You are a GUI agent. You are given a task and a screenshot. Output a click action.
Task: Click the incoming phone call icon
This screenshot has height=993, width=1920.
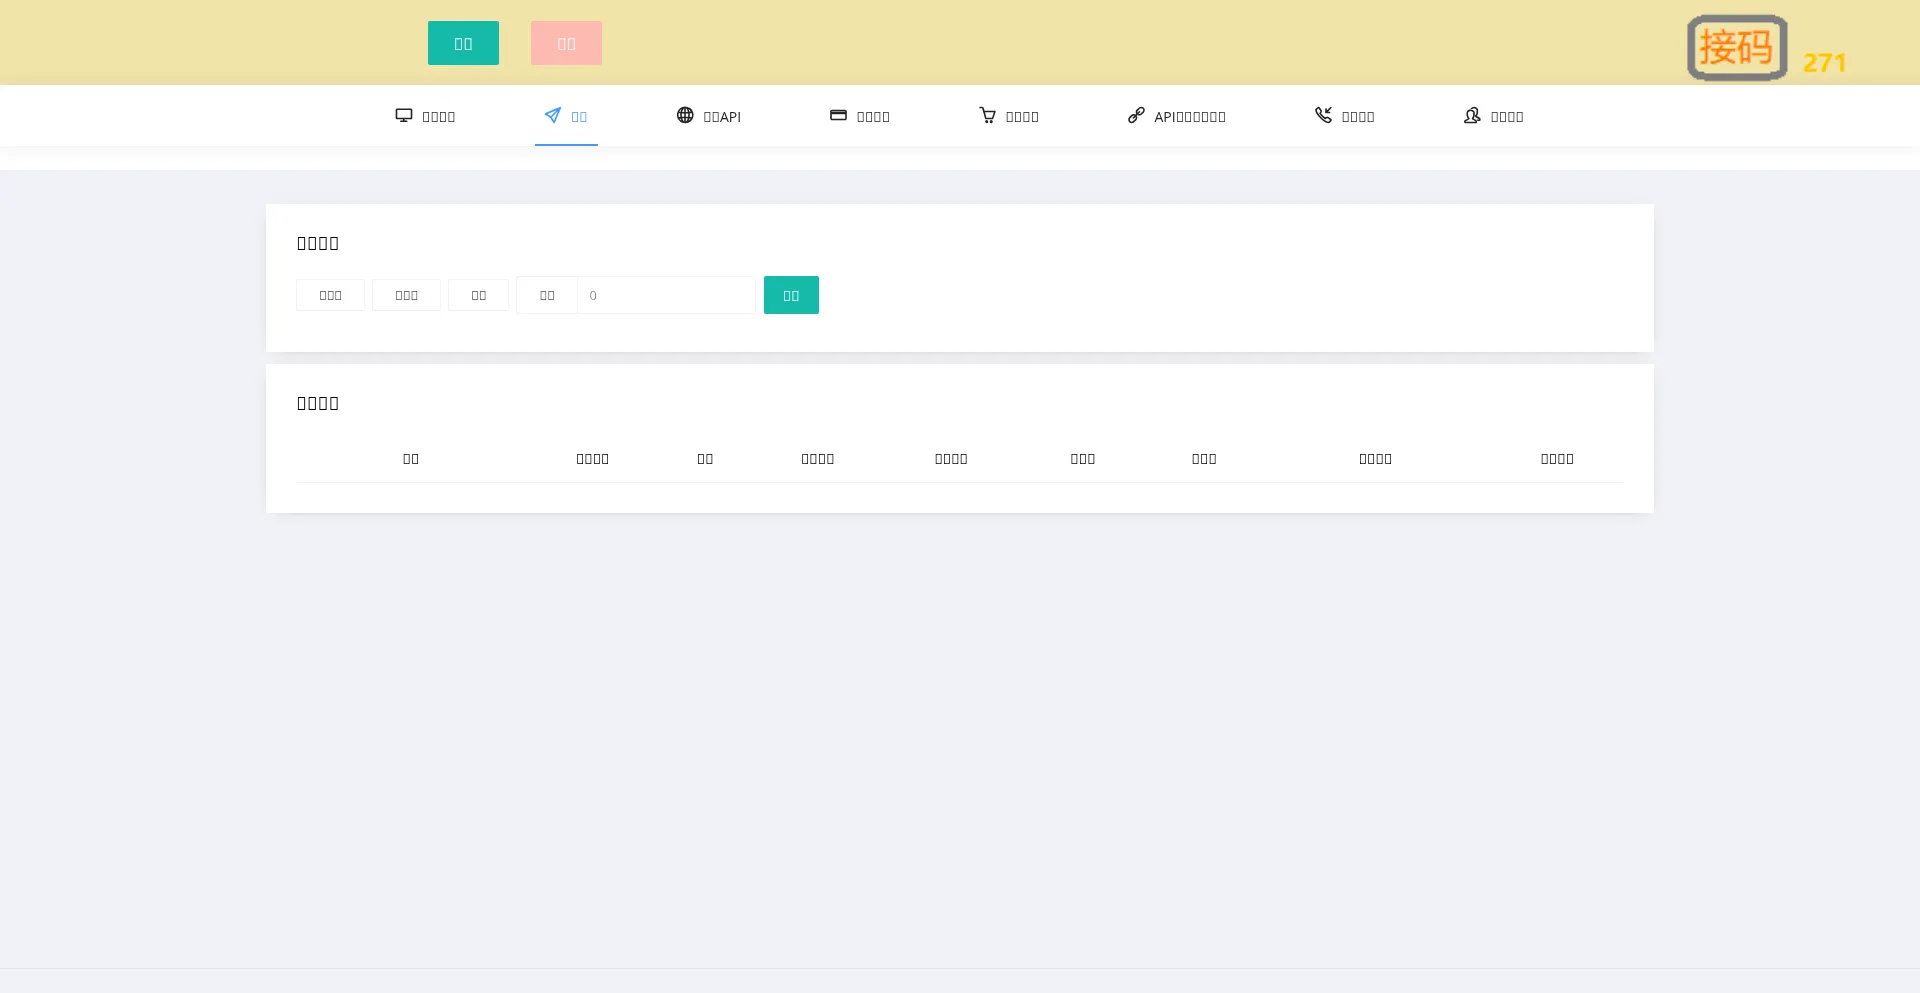1323,116
